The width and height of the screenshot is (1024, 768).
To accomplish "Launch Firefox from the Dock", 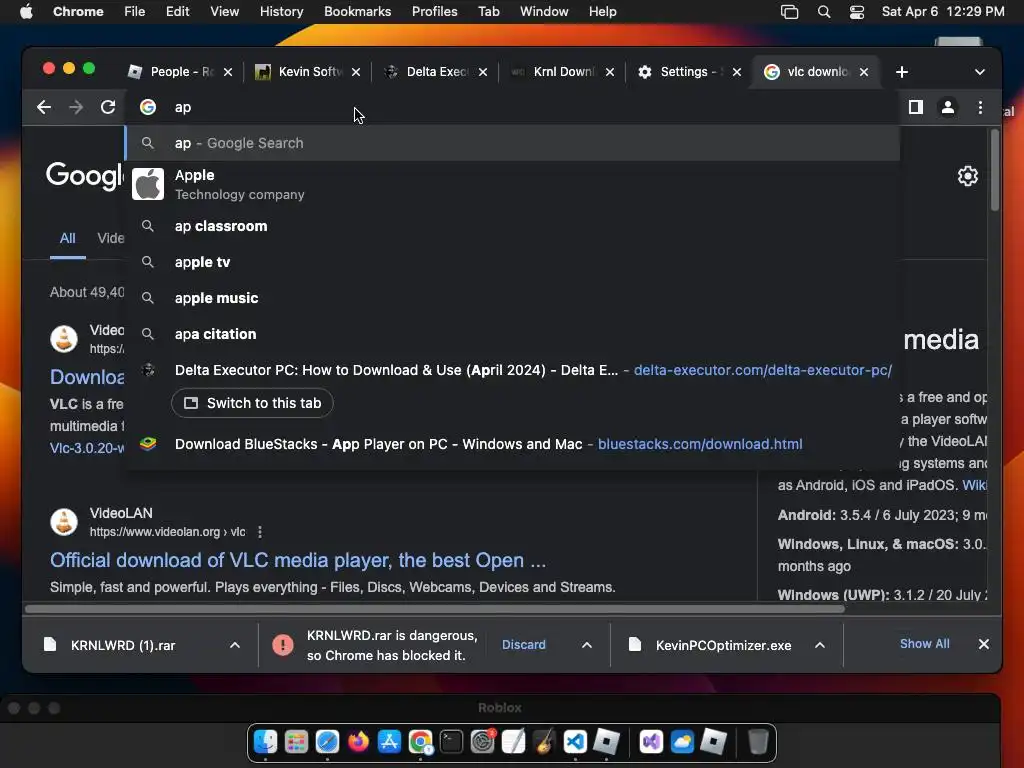I will click(x=358, y=742).
